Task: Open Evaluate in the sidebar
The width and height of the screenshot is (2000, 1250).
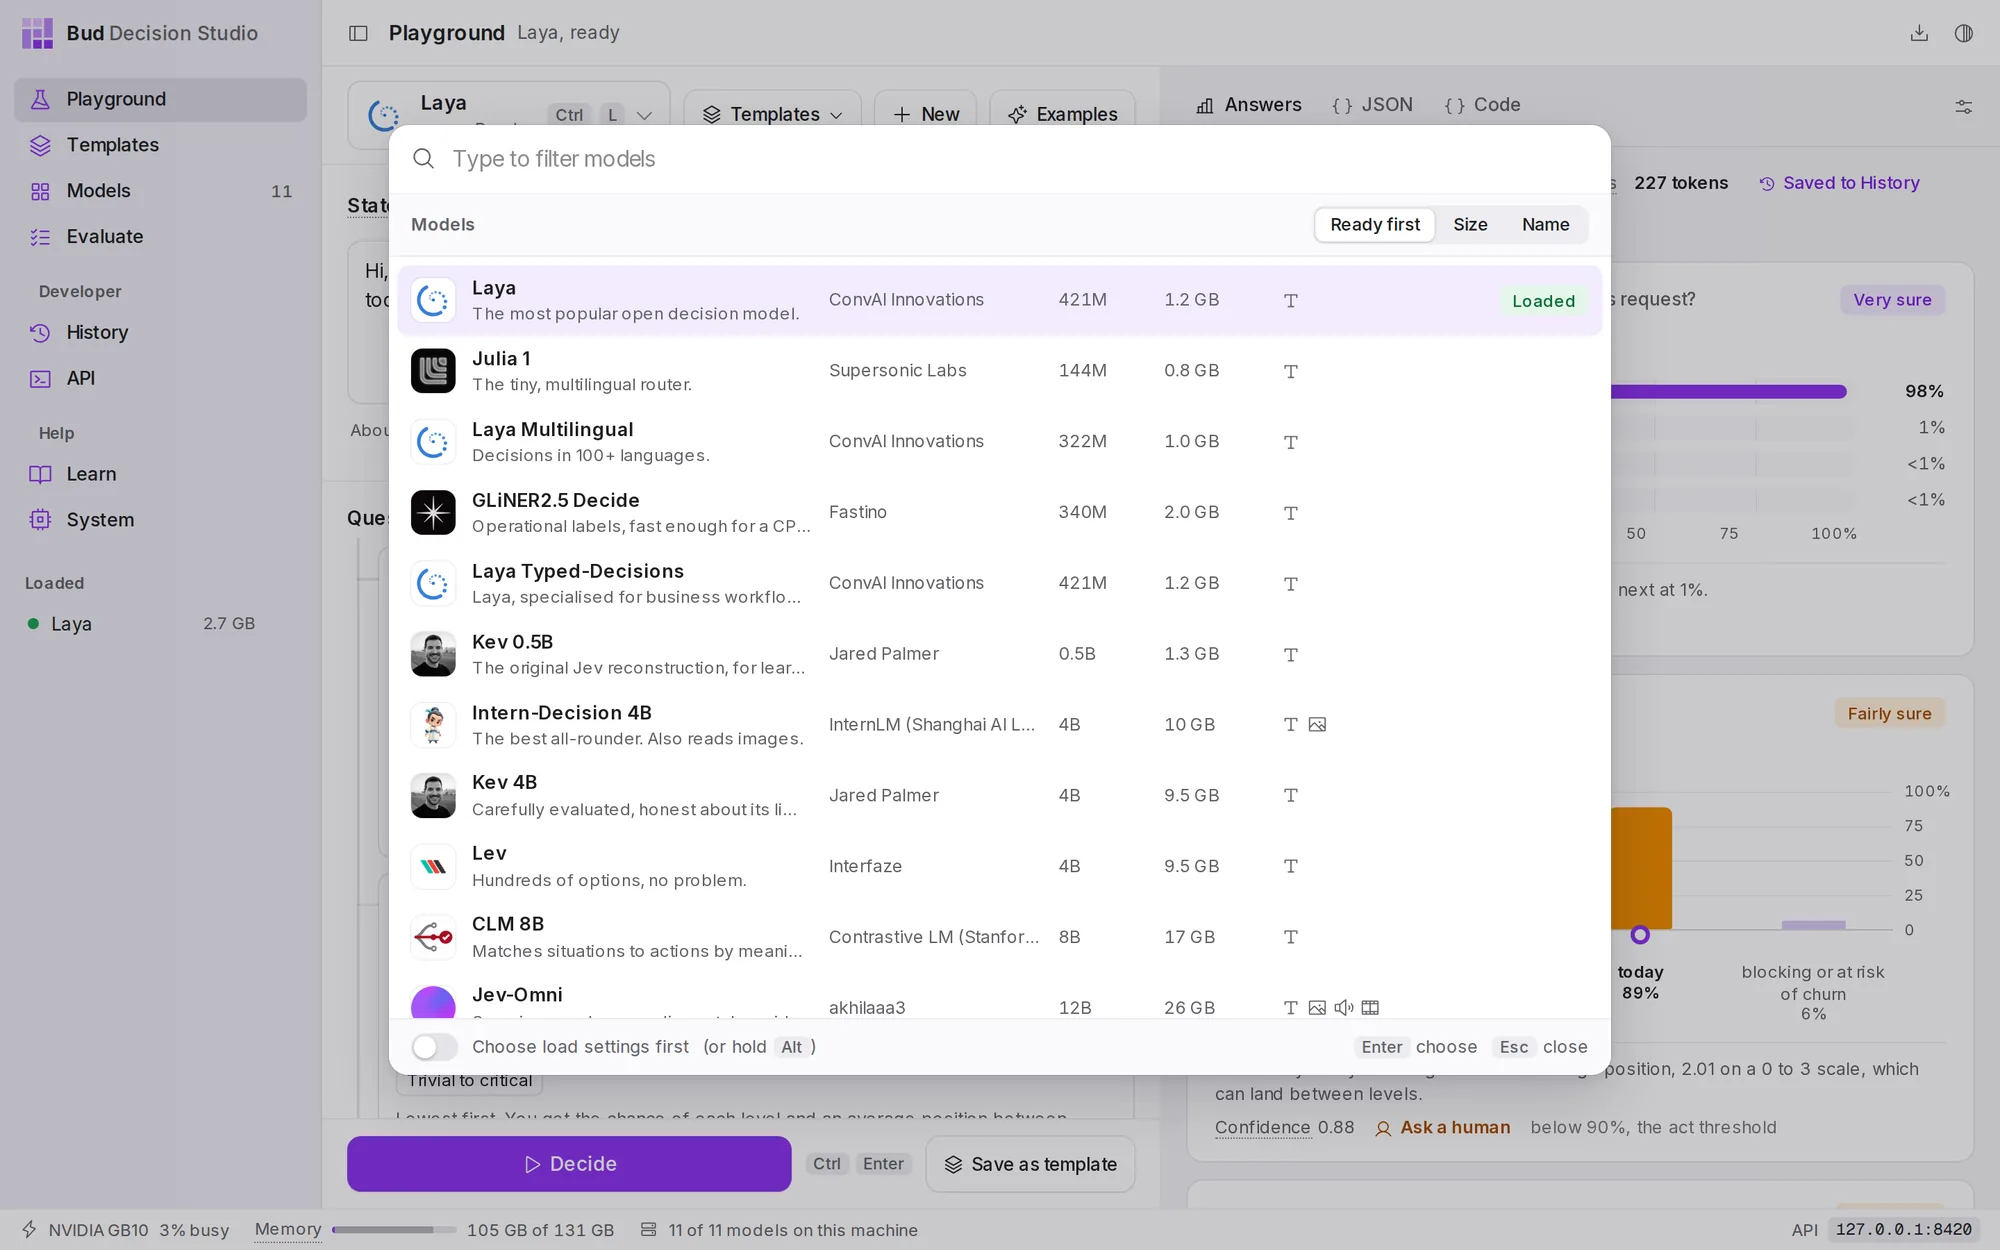Action: tap(160, 237)
